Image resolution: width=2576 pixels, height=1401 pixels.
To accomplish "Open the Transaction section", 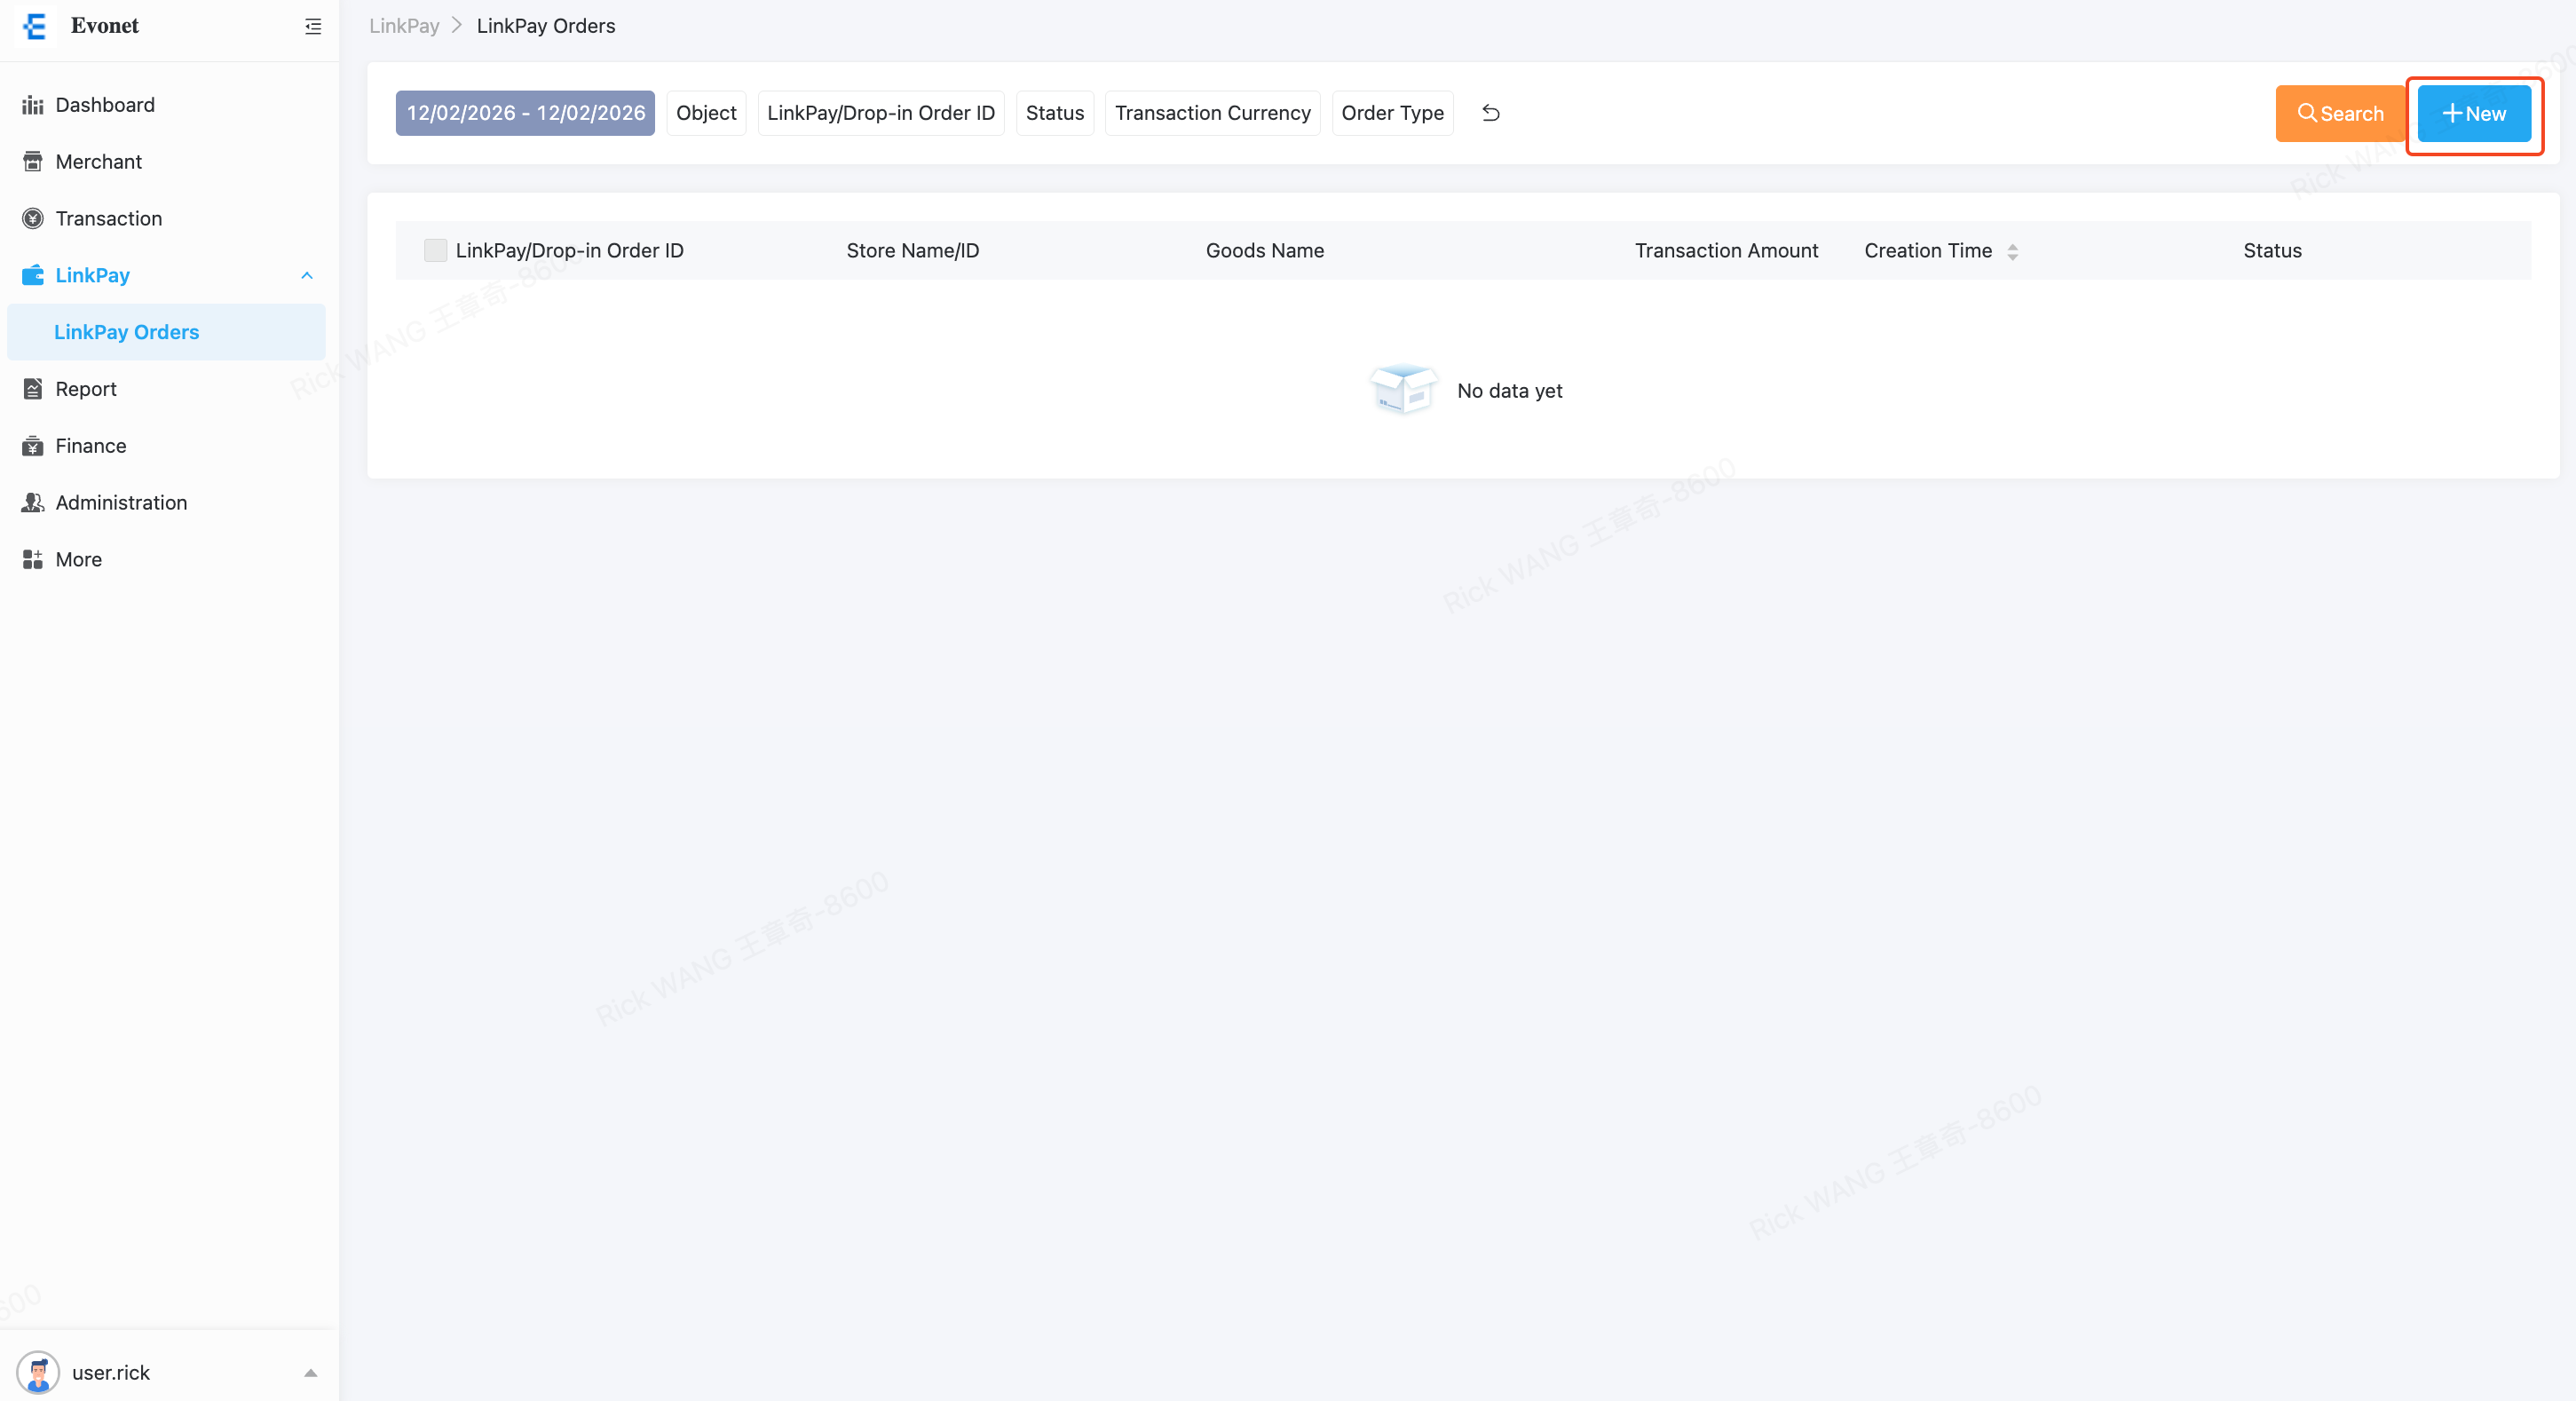I will pyautogui.click(x=108, y=218).
